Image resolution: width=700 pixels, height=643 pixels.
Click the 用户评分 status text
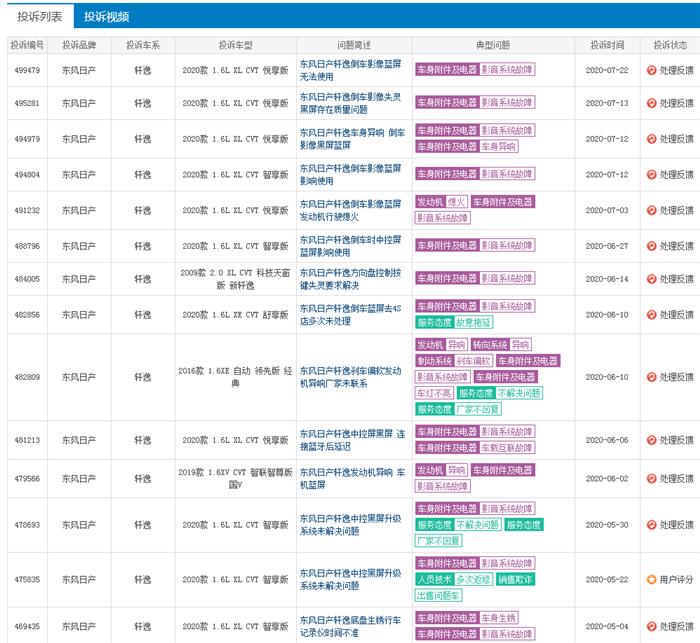(x=676, y=580)
